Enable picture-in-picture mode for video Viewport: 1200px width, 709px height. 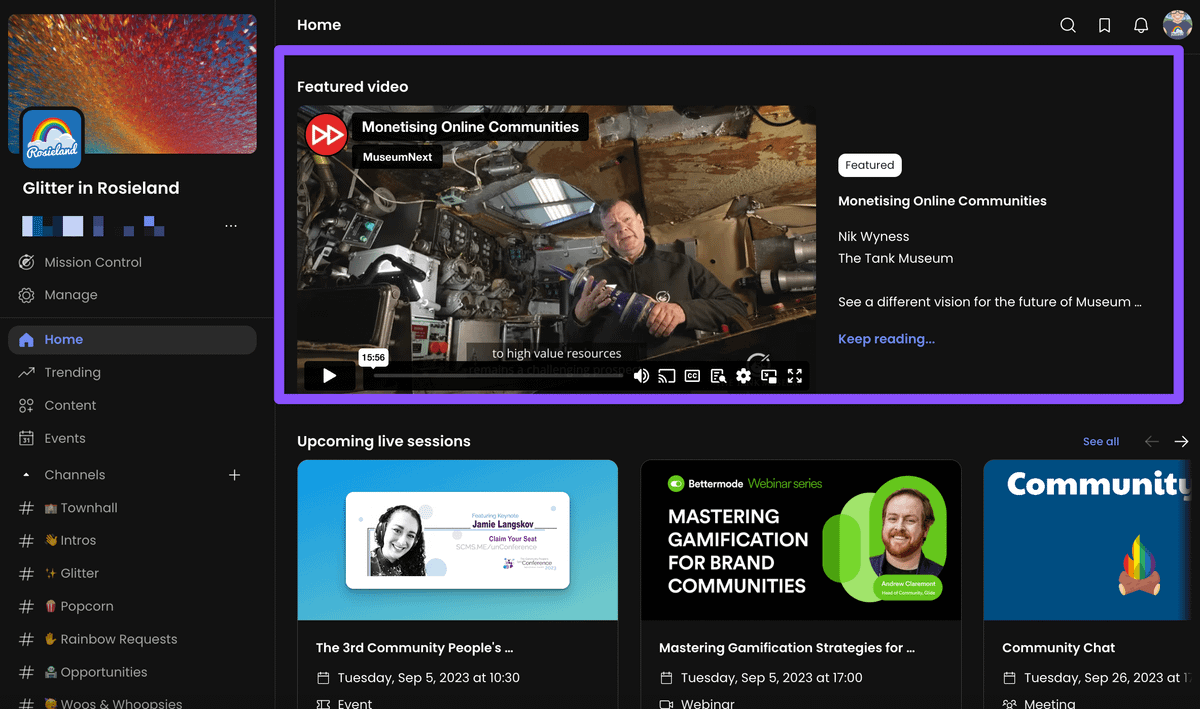[769, 376]
